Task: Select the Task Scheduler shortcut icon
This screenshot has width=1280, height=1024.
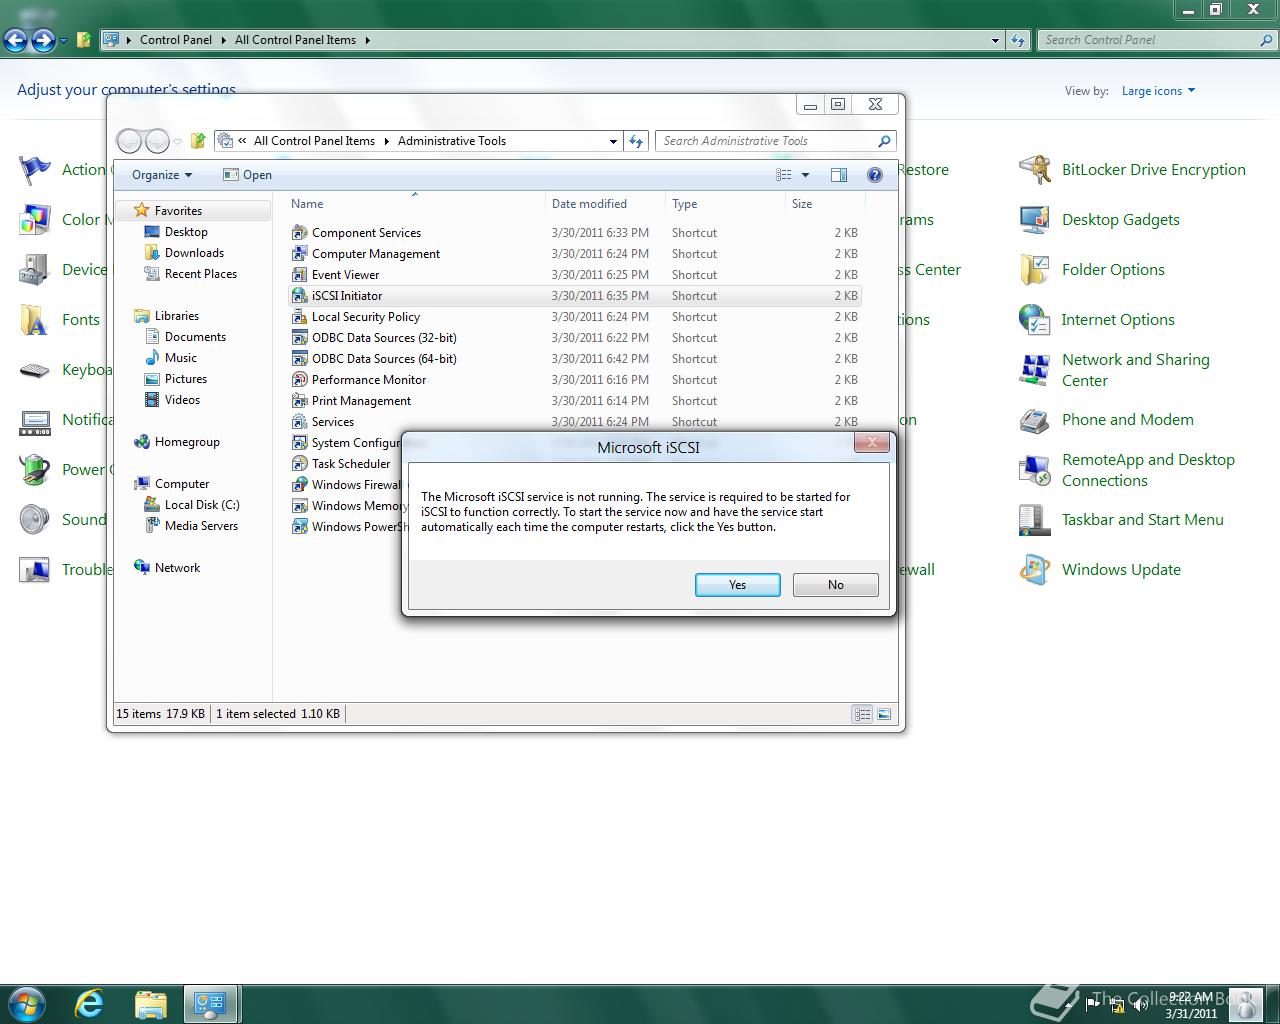Action: click(299, 463)
